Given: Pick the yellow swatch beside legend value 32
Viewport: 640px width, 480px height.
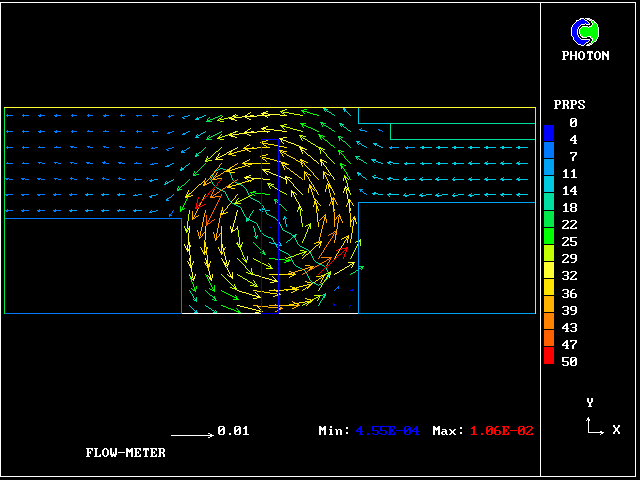Looking at the screenshot, I should click(x=549, y=276).
